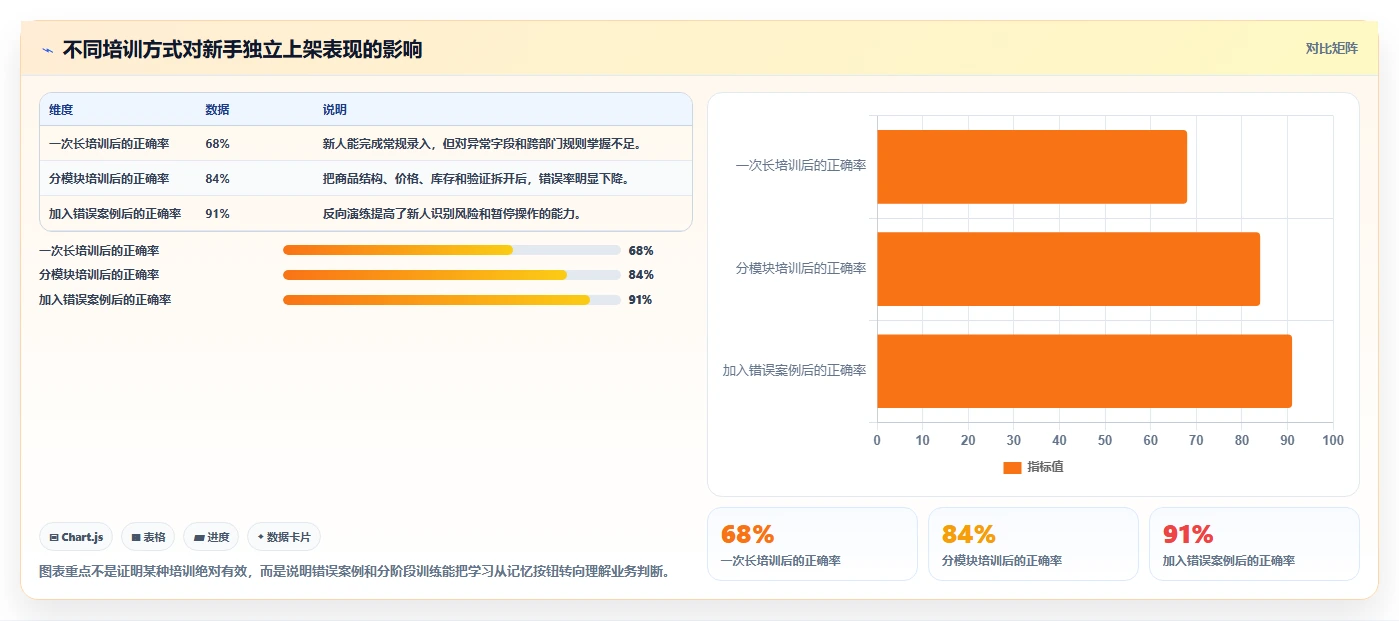Click the lightning icon beside the title
Image resolution: width=1399 pixels, height=621 pixels.
[48, 50]
